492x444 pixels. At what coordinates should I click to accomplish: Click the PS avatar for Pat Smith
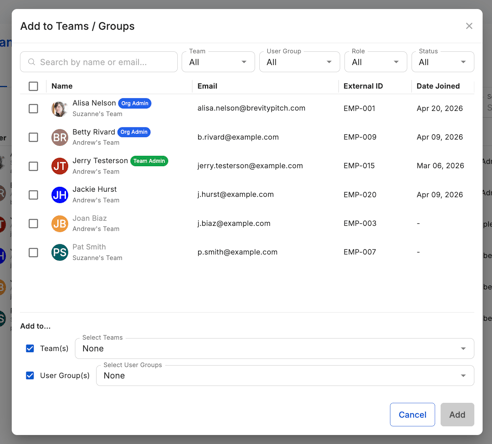pyautogui.click(x=60, y=252)
